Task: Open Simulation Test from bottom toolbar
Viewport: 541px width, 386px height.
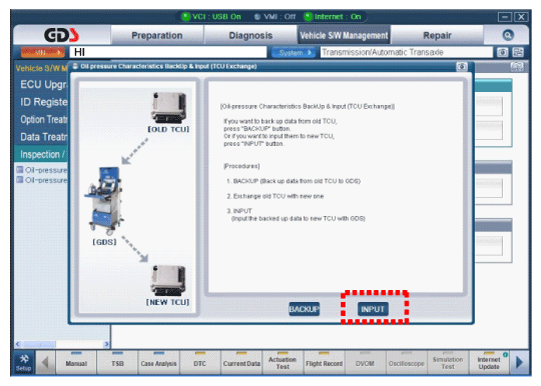Action: tap(448, 363)
